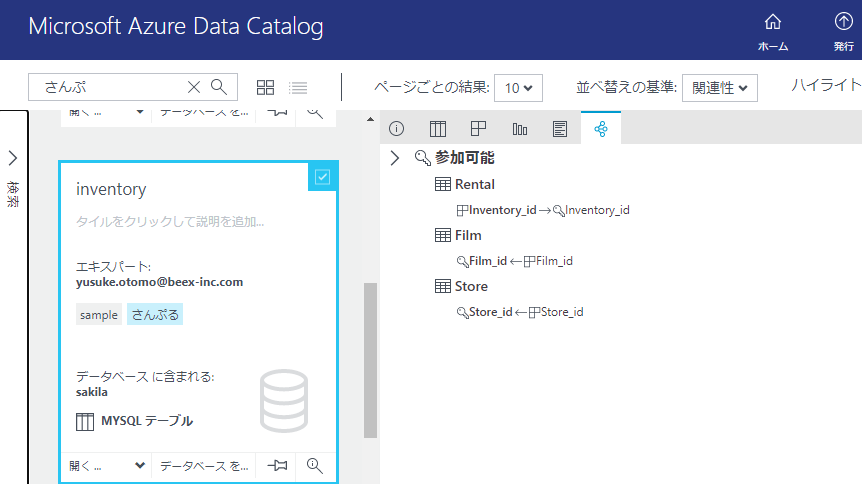Open the 開く dropdown on the inventory tile

click(106, 466)
